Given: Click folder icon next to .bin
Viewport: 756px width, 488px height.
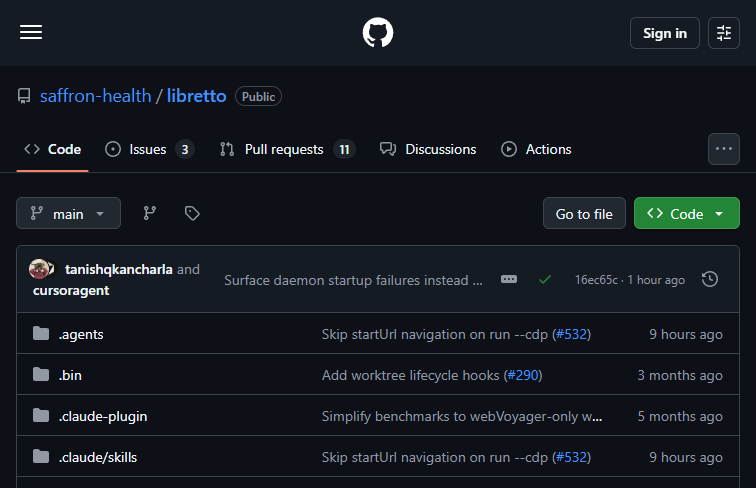Looking at the screenshot, I should coord(41,374).
